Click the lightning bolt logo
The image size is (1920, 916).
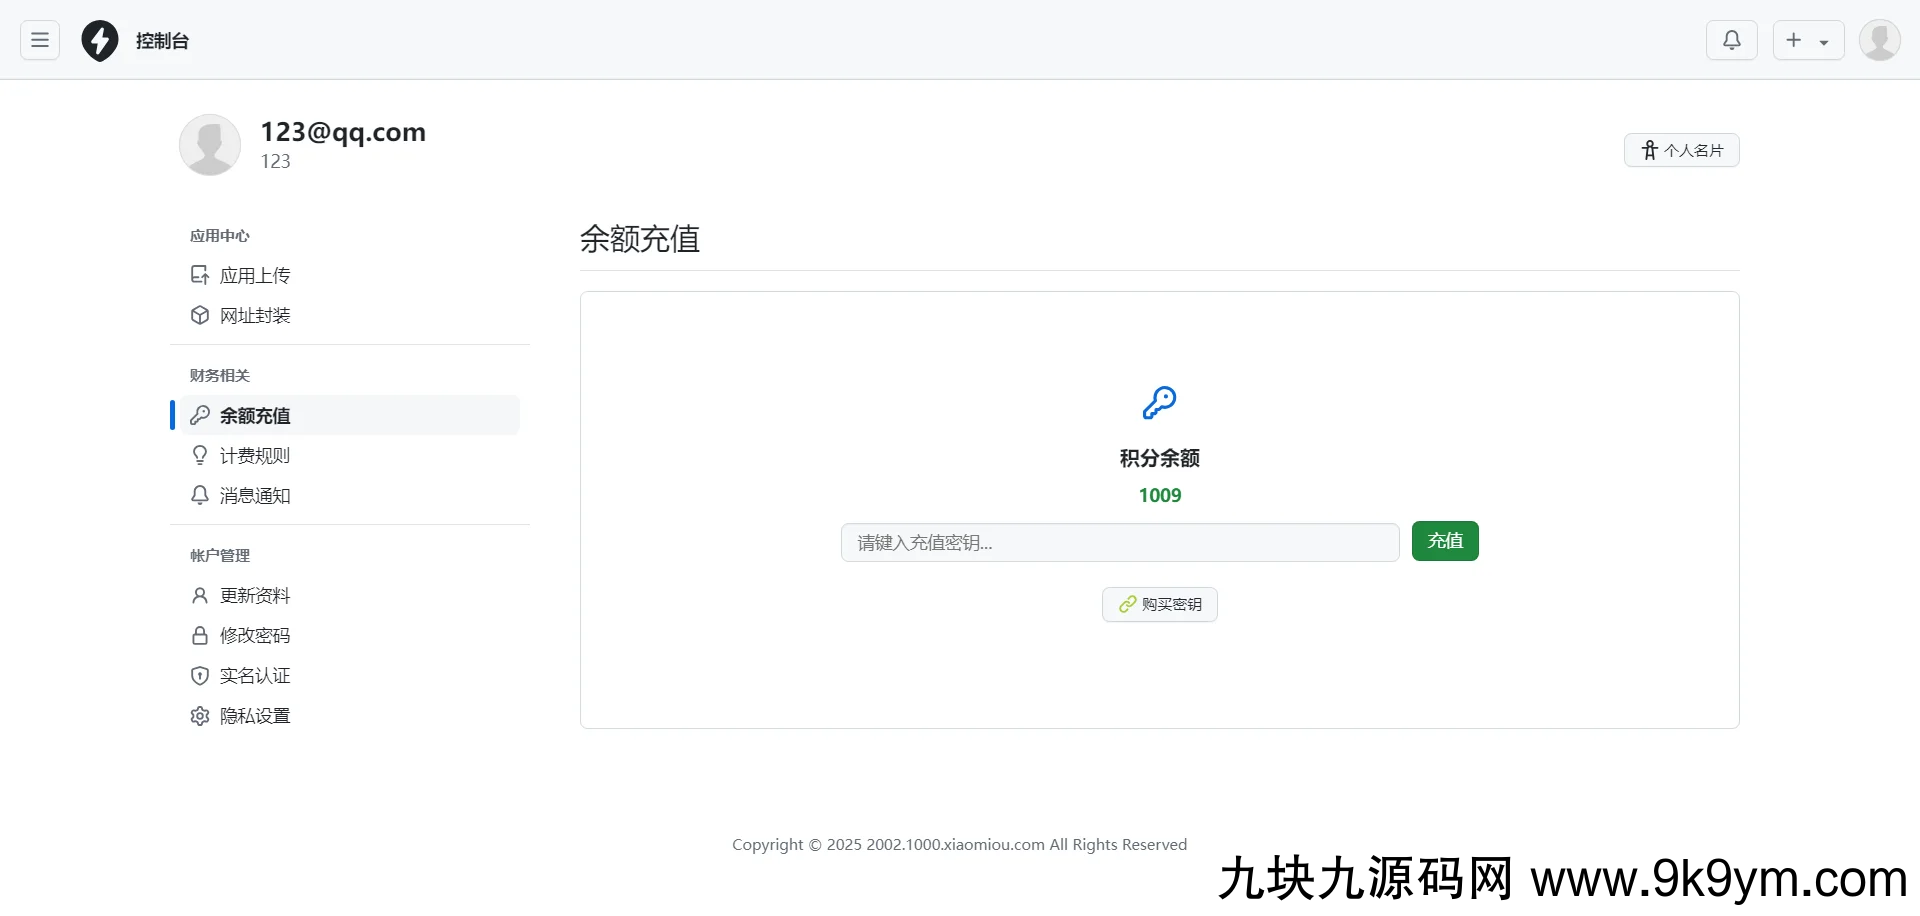[x=100, y=41]
